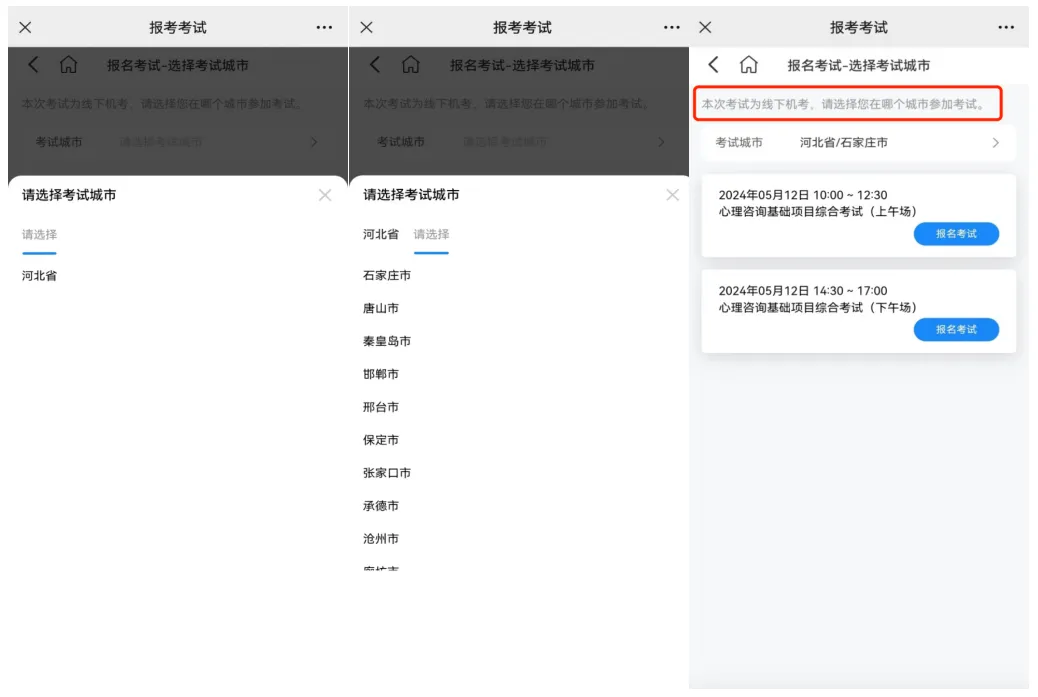Tap the dimmed home icon in the left panel
The width and height of the screenshot is (1038, 697).
point(69,65)
